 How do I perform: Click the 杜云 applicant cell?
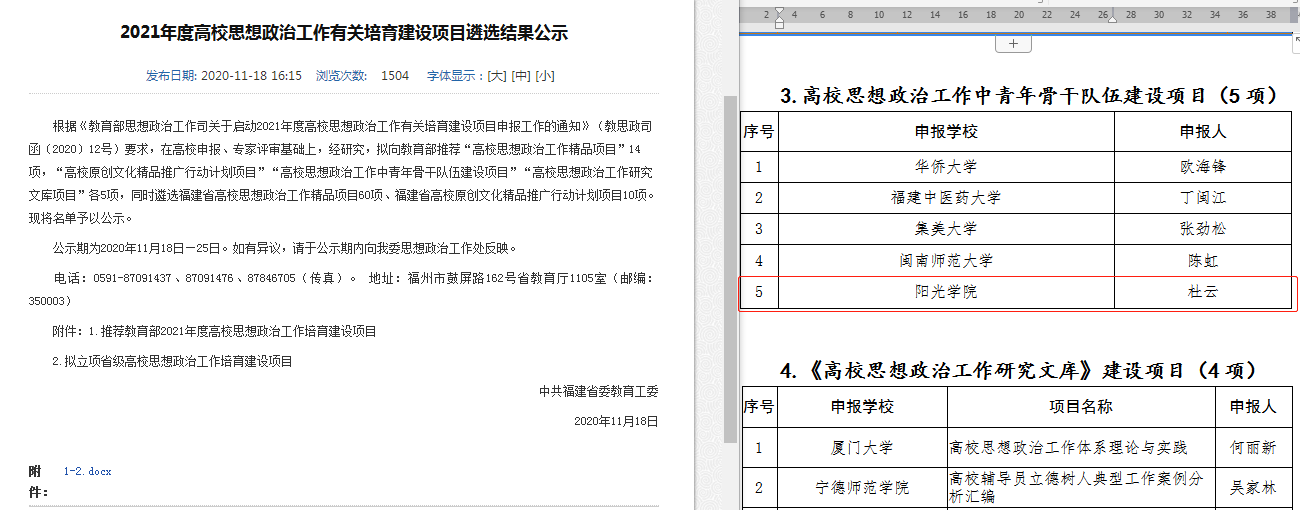click(x=1202, y=292)
